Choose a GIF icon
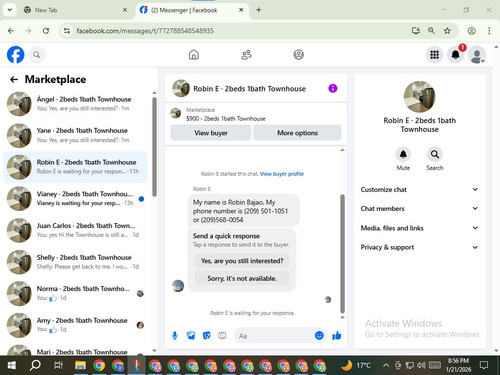The height and width of the screenshot is (375, 500). [222, 336]
